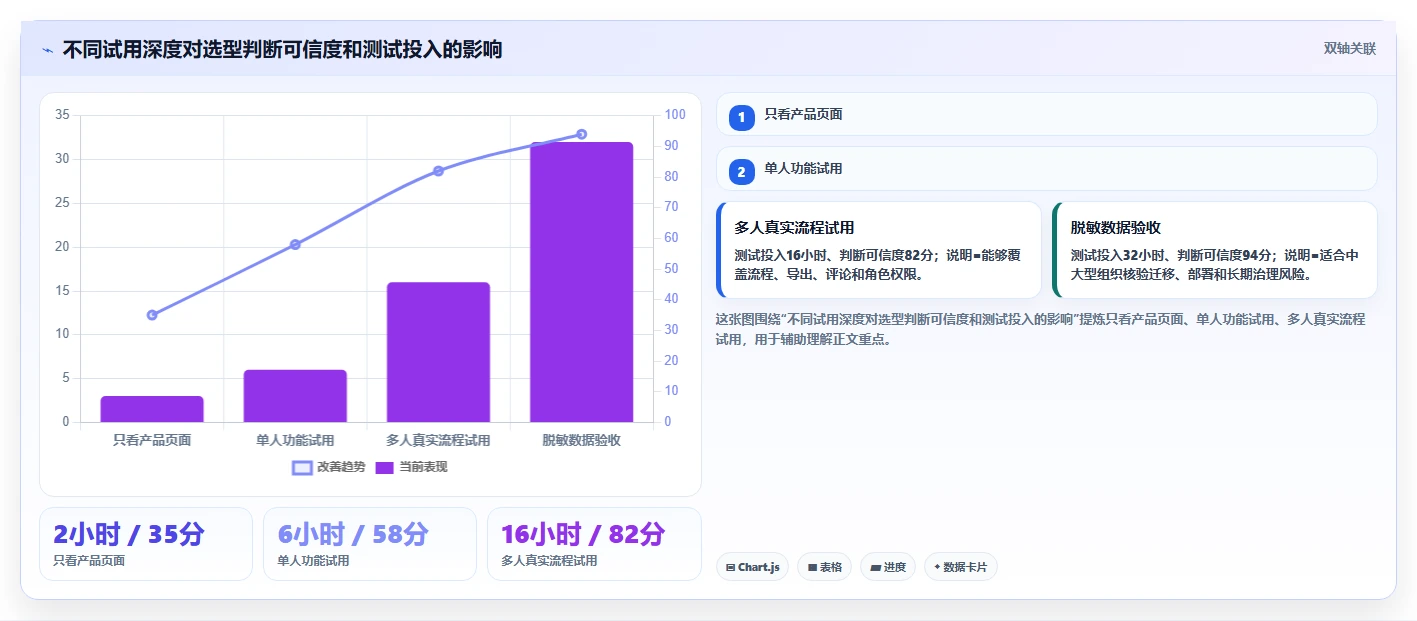This screenshot has height=621, width=1417.
Task: Click the blue number 1 badge
Action: coord(741,117)
